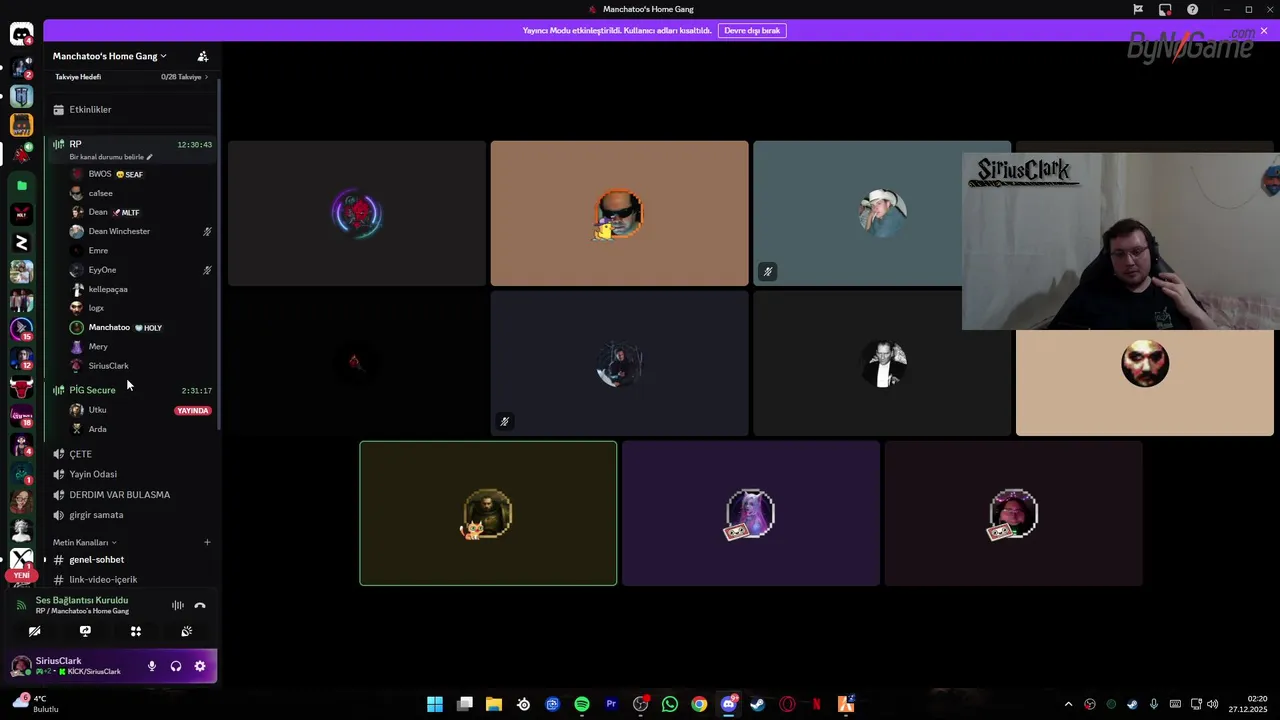This screenshot has height=720, width=1280.
Task: Show hidden system tray icons chevron
Action: click(1068, 704)
